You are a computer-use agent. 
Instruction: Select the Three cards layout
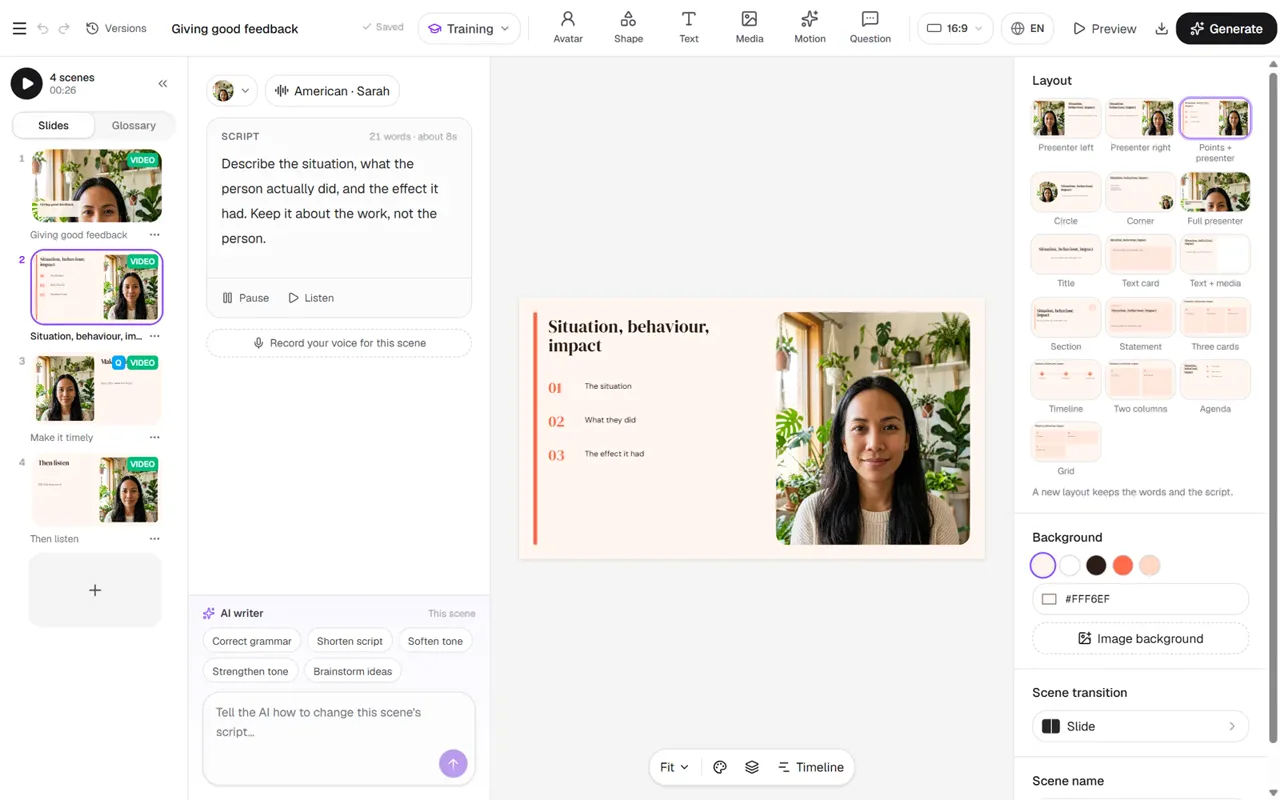(1215, 324)
